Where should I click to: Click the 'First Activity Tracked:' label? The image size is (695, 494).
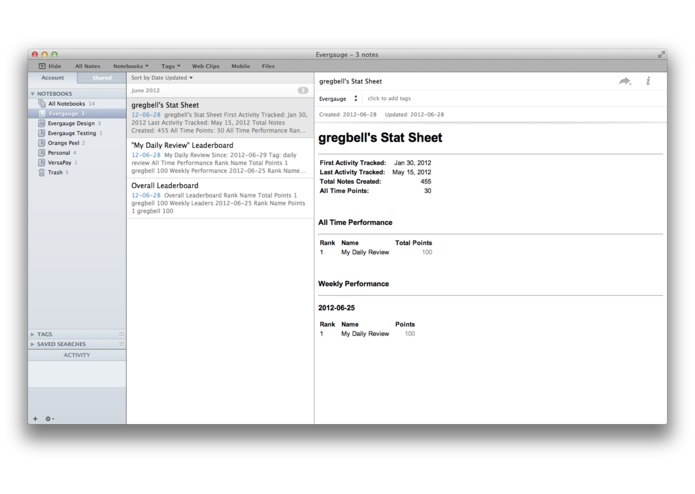pos(353,163)
